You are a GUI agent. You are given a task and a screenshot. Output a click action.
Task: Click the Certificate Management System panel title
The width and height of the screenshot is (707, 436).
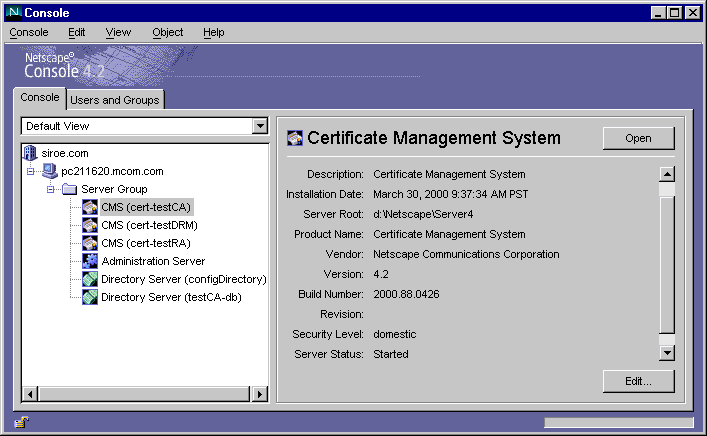pyautogui.click(x=434, y=138)
